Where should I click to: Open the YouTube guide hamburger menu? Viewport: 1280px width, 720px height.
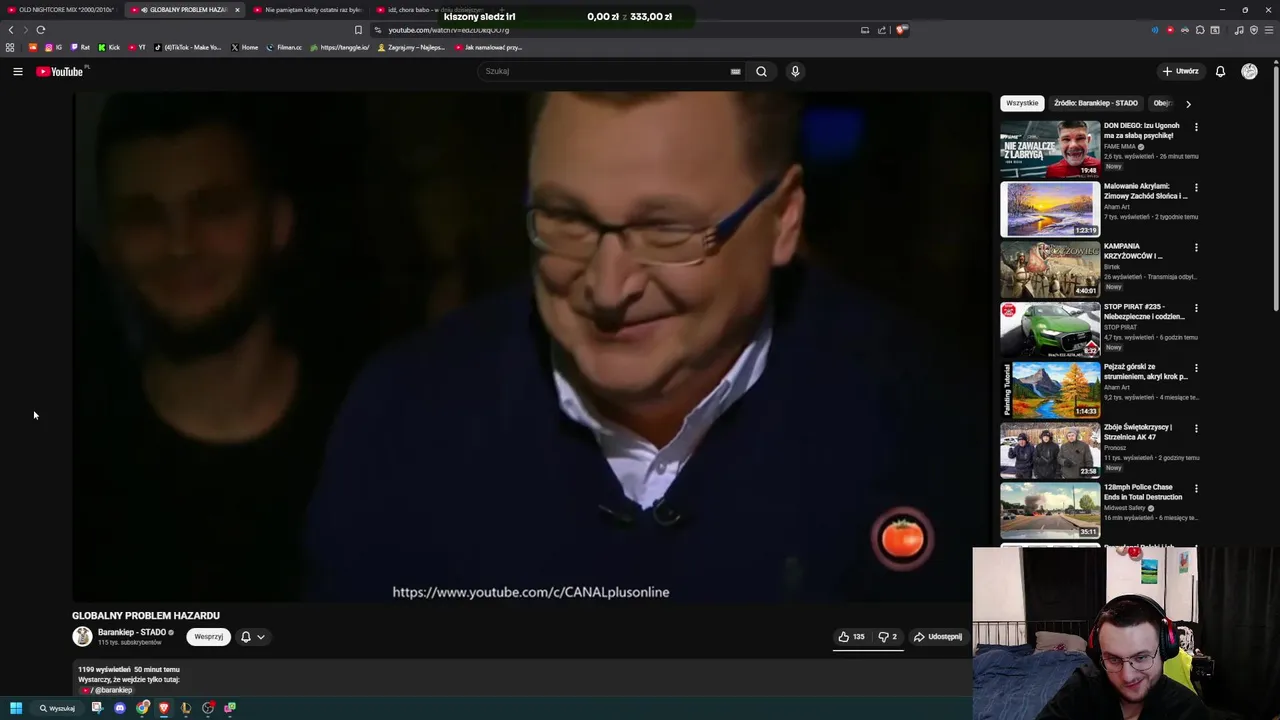(17, 71)
